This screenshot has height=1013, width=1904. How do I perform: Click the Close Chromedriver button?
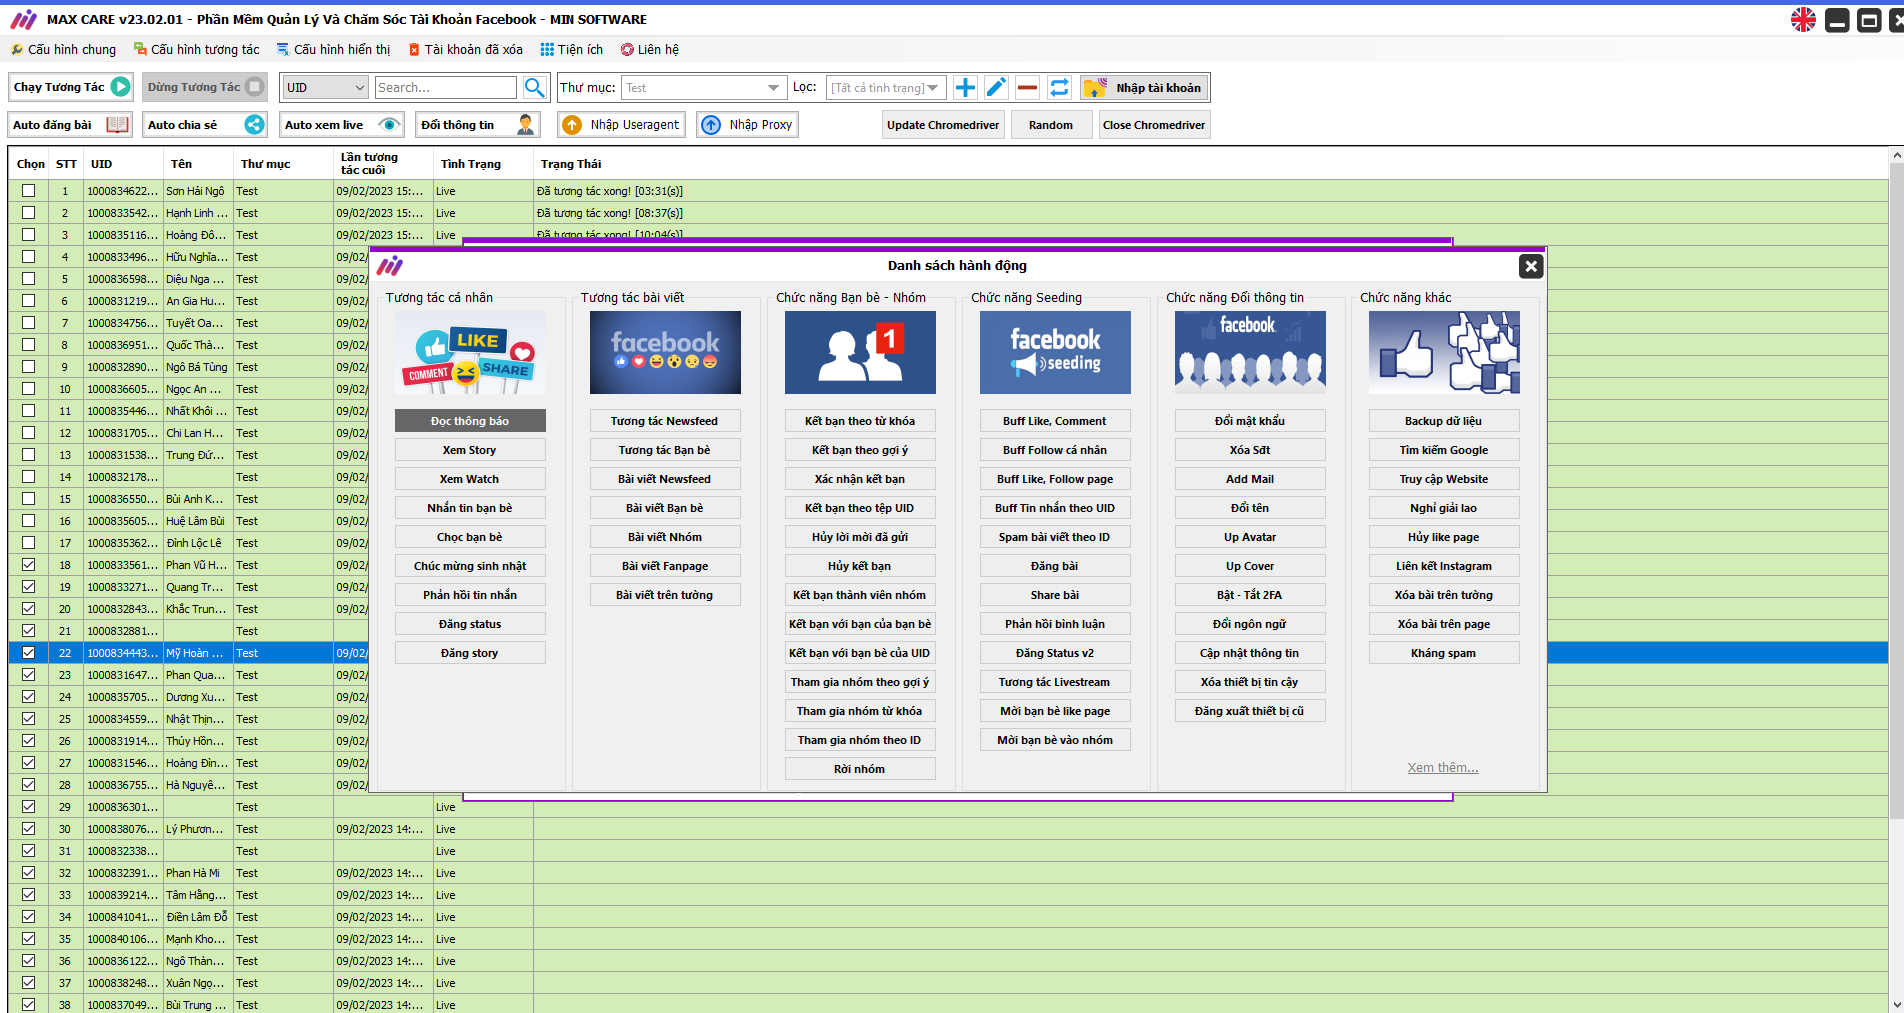[1154, 125]
